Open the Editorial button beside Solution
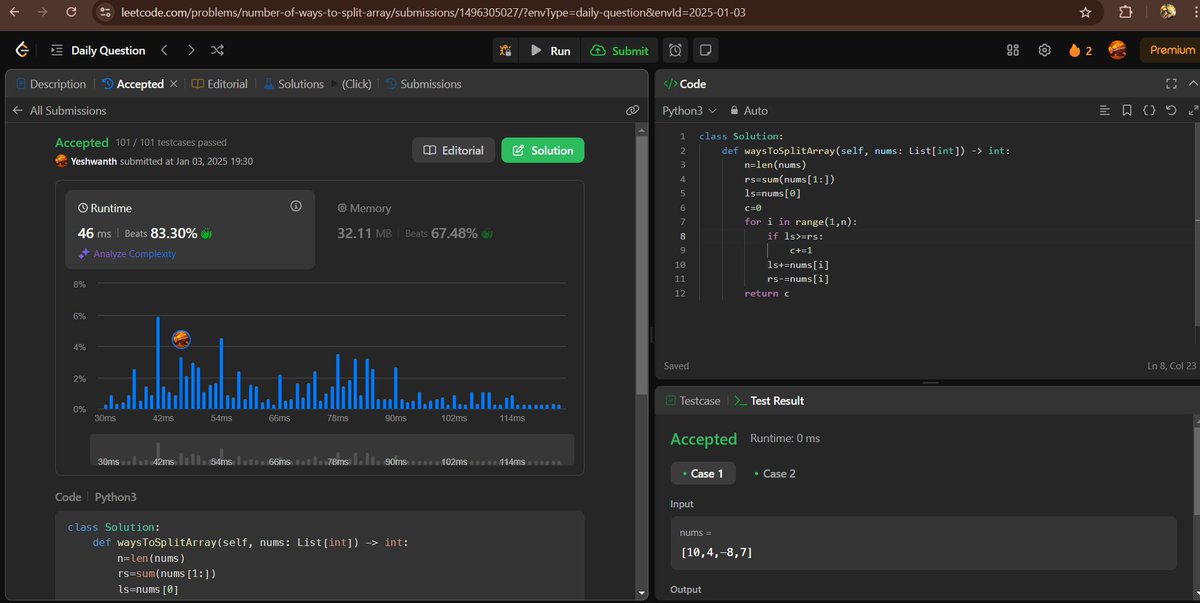 pyautogui.click(x=453, y=150)
